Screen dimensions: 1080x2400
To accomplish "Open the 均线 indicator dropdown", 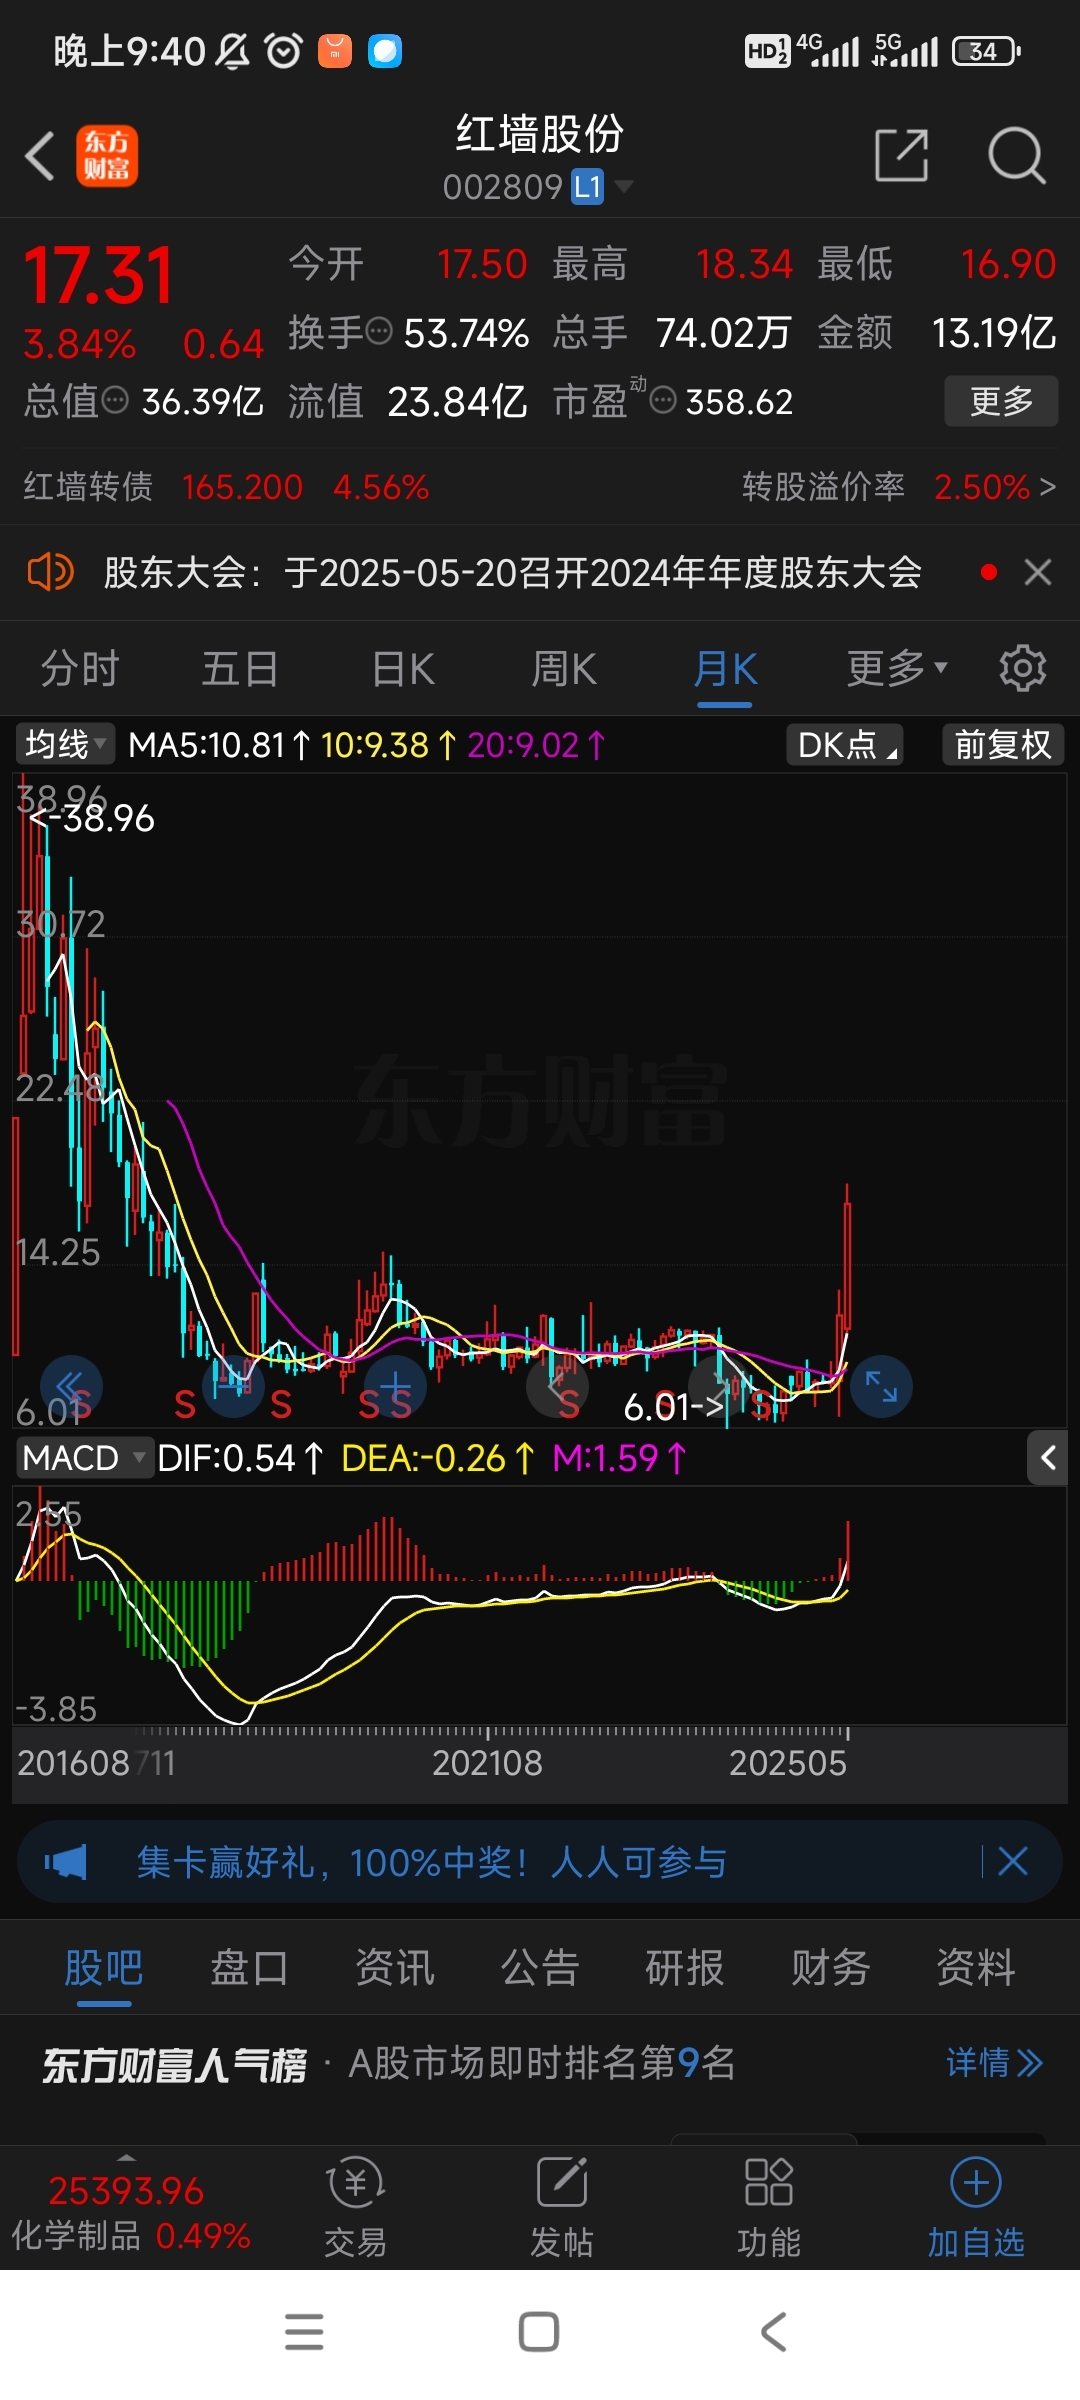I will click(x=64, y=744).
